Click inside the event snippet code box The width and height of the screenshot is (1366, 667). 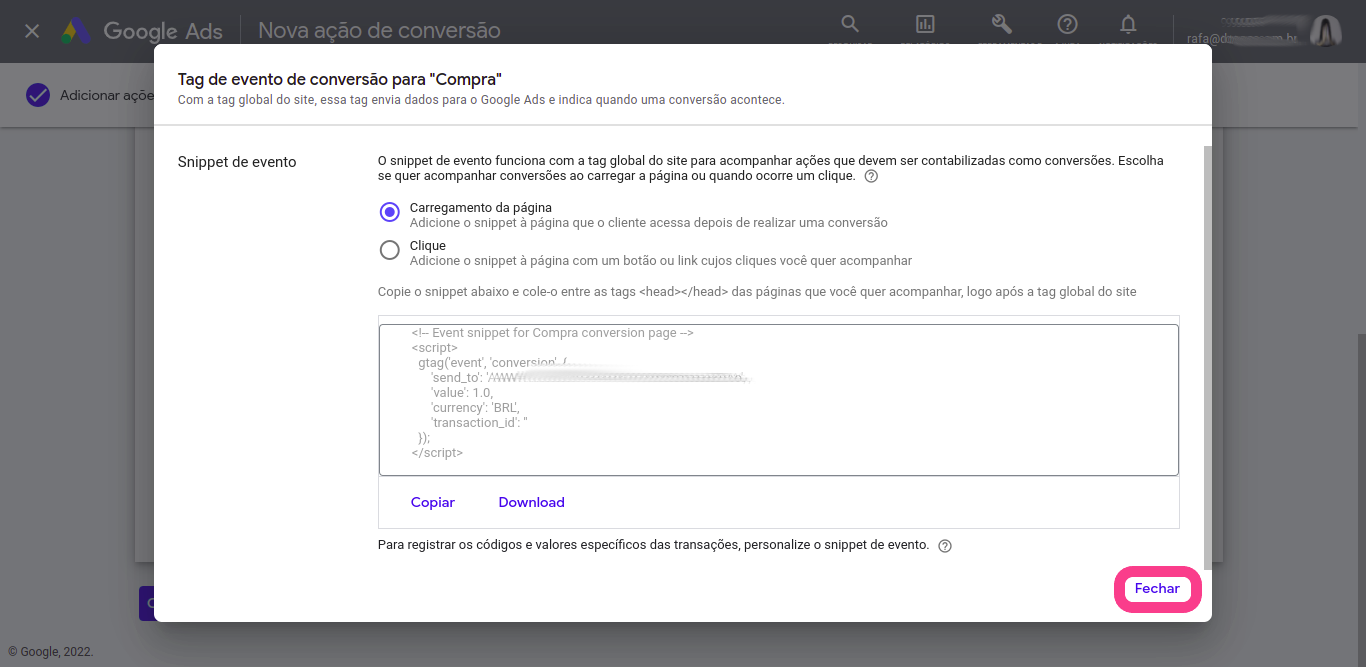(779, 400)
